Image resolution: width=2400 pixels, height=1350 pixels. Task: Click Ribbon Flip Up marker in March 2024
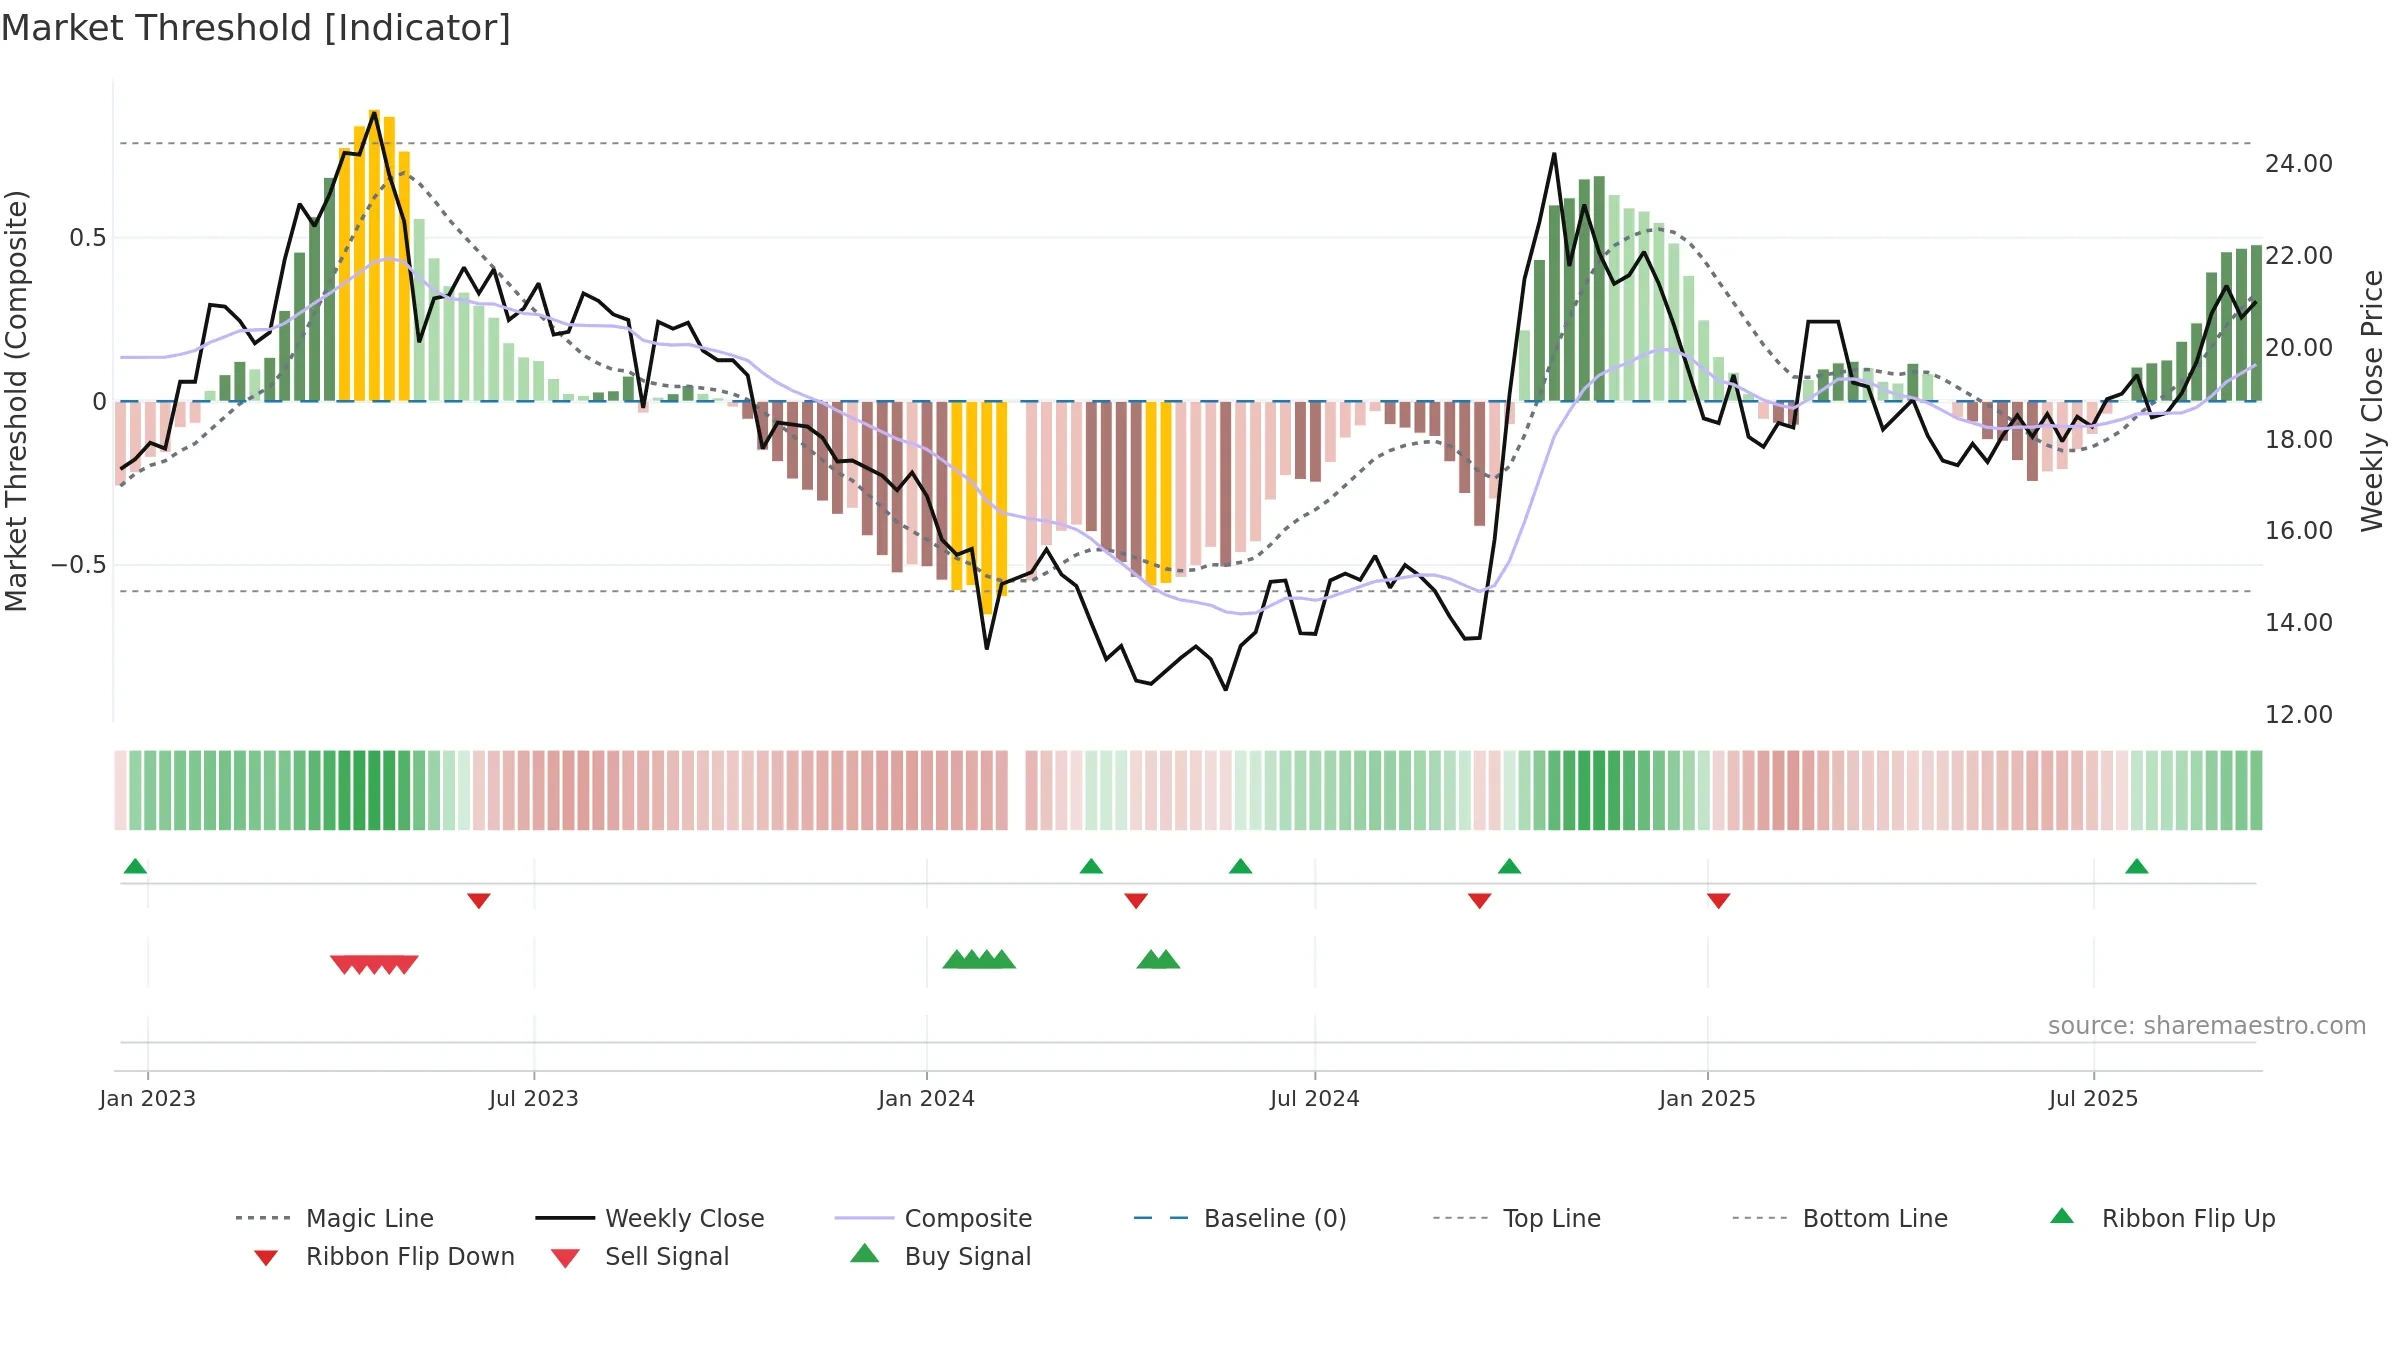tap(1091, 866)
